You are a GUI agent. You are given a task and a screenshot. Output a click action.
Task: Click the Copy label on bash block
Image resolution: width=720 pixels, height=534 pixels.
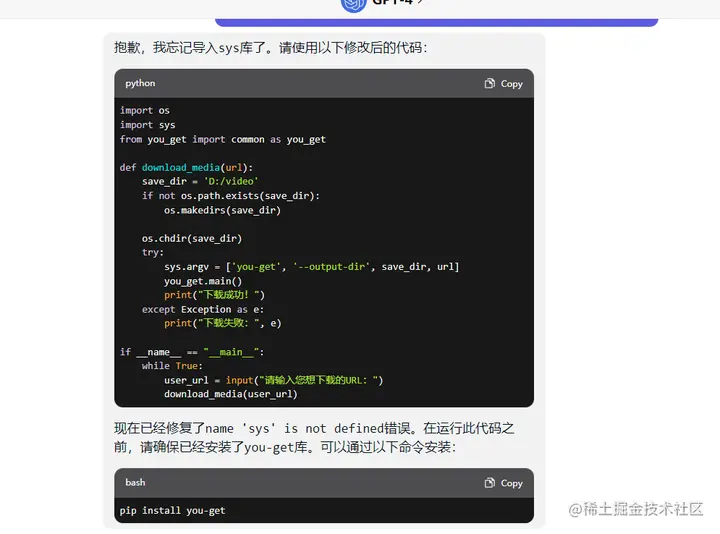tap(512, 483)
